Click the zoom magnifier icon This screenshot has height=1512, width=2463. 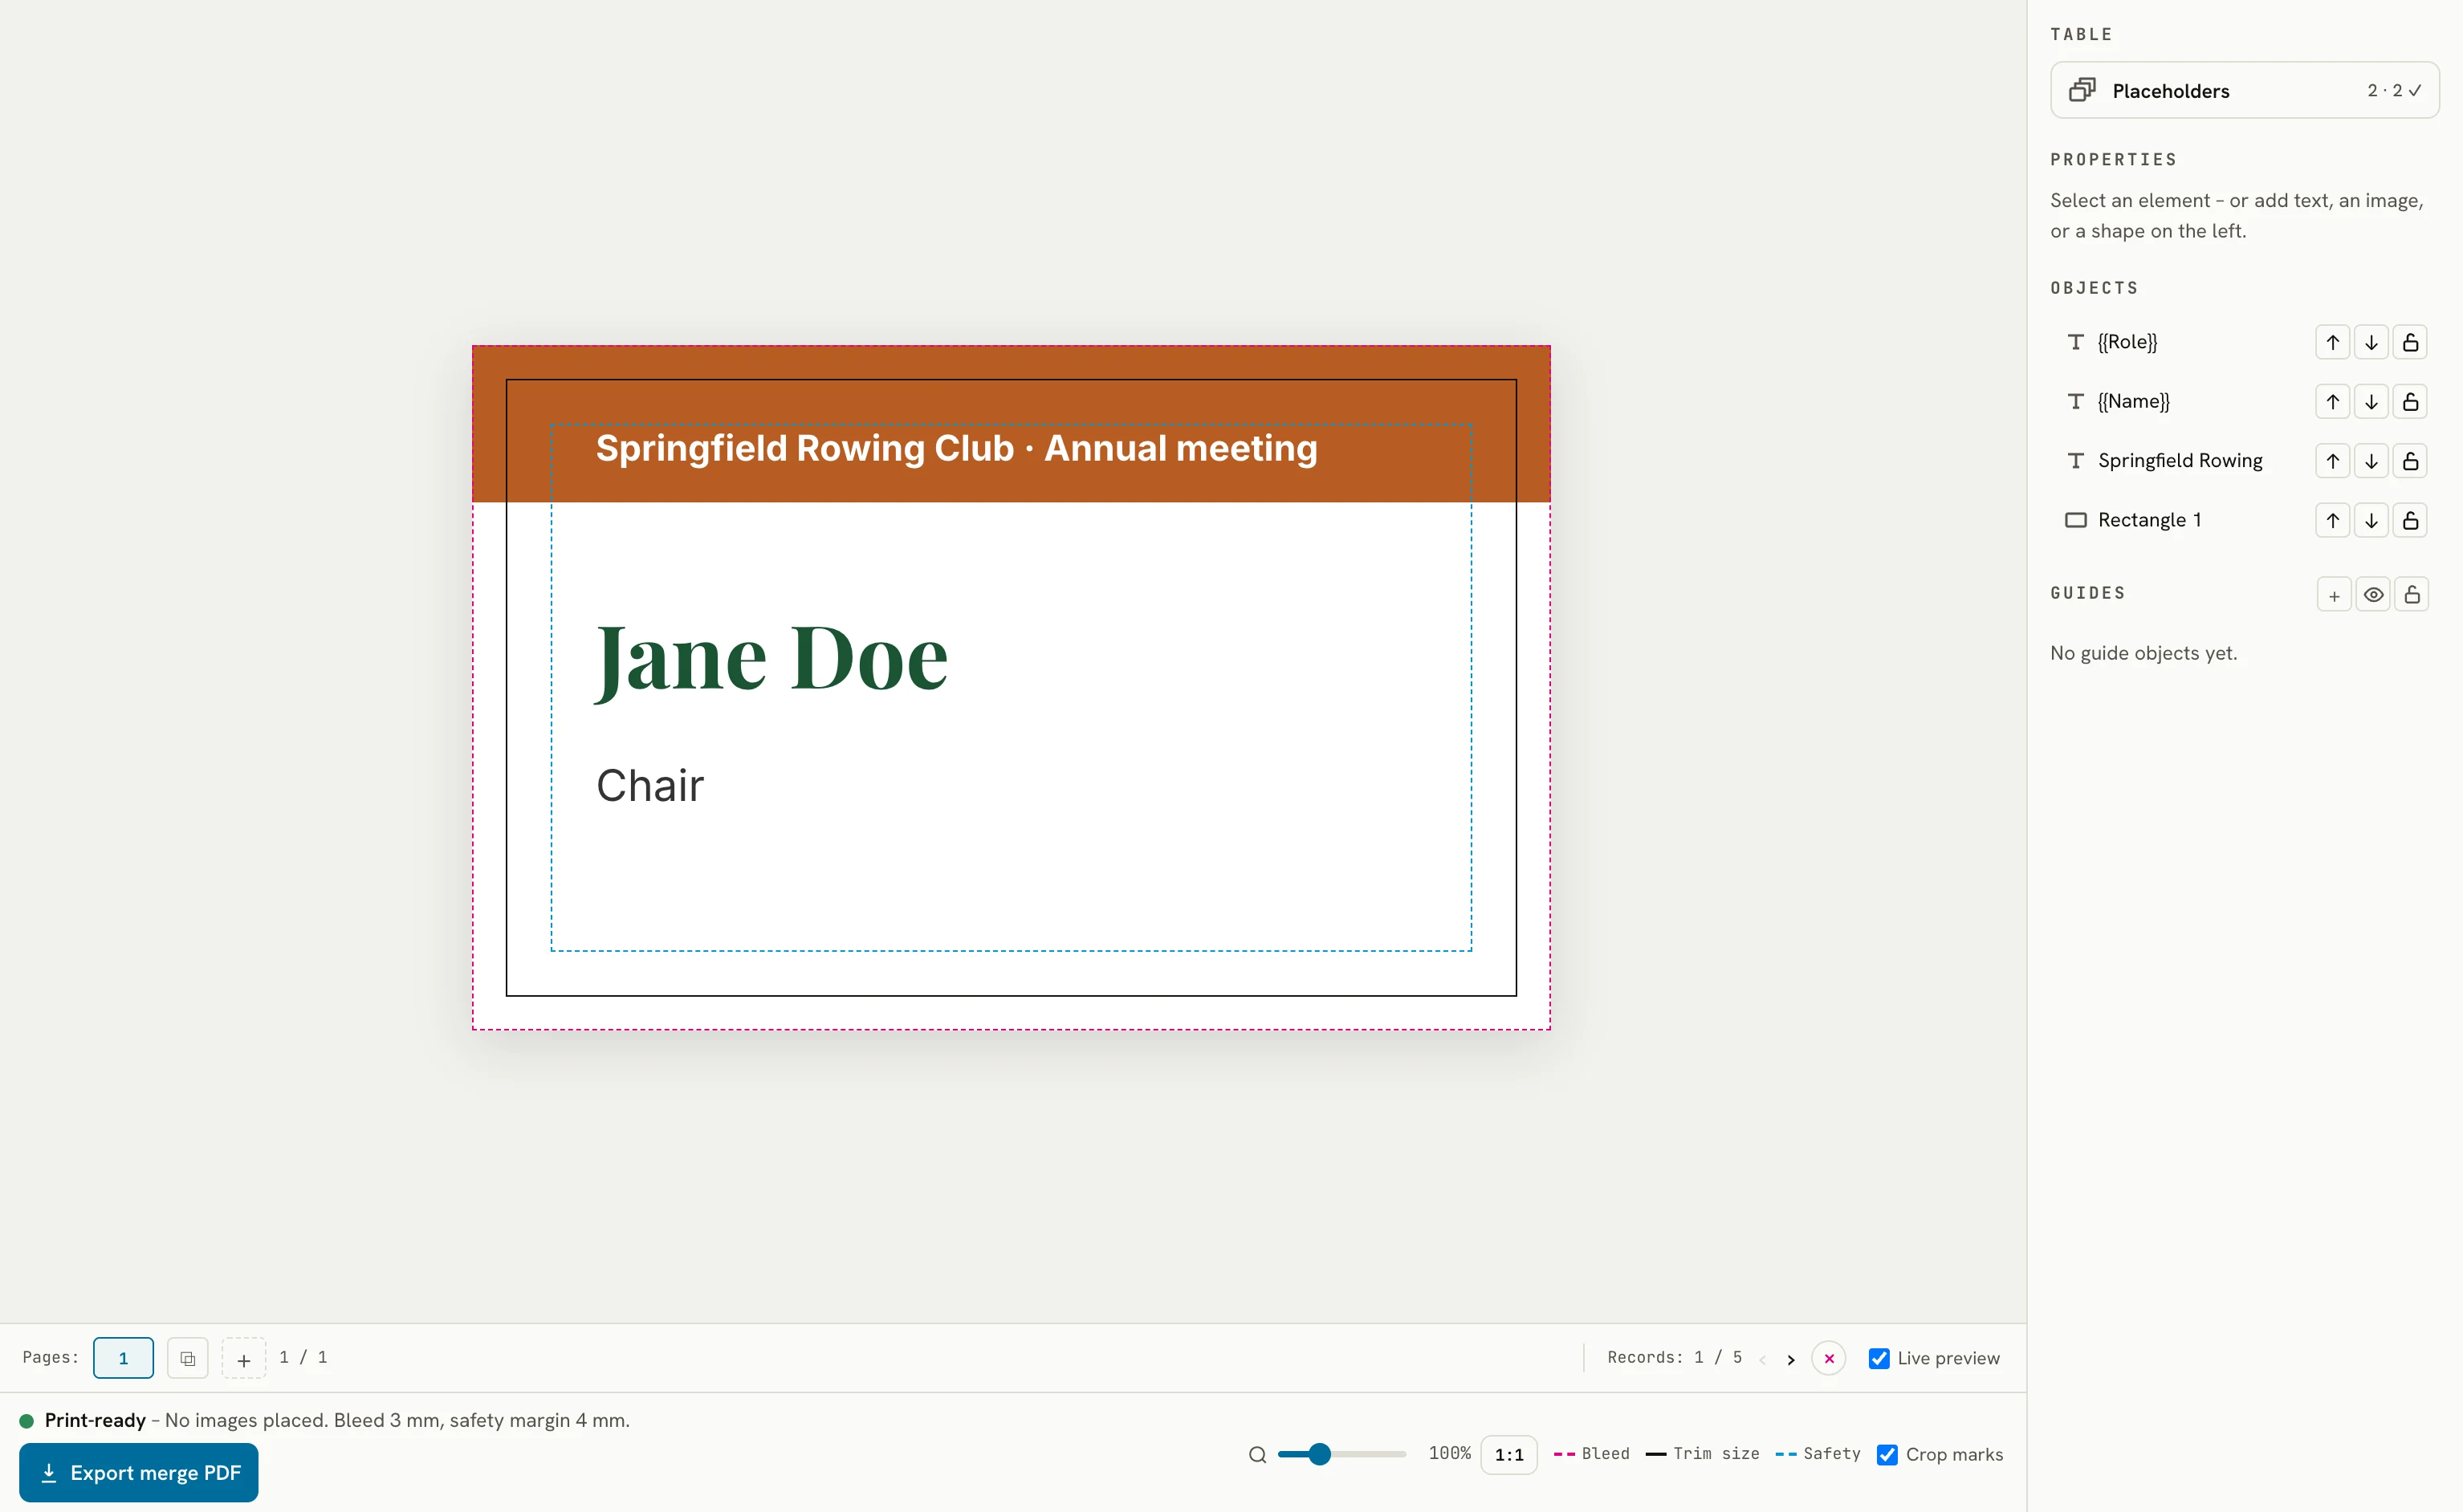tap(1257, 1455)
